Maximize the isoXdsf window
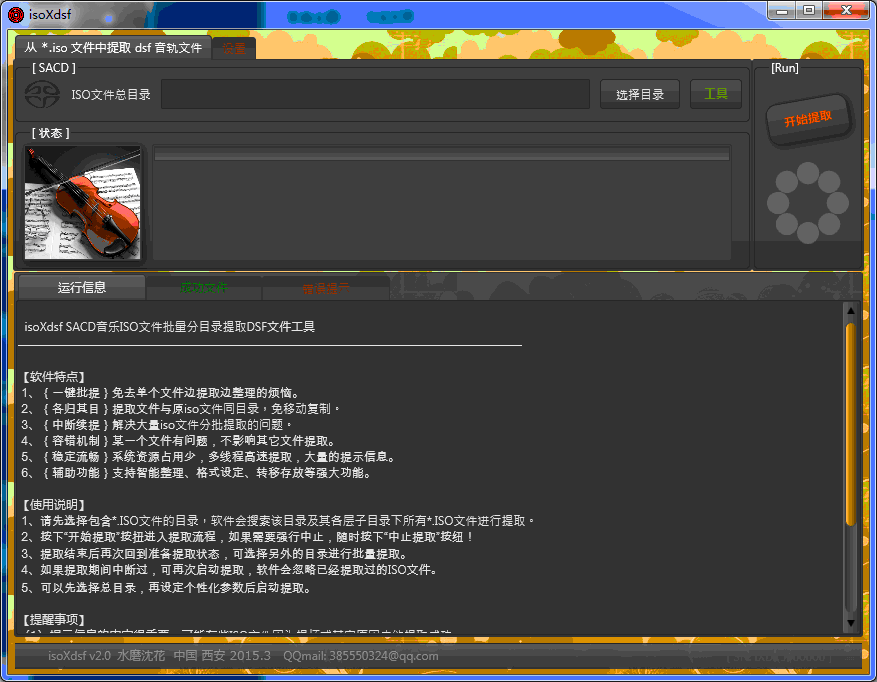The height and width of the screenshot is (682, 877). (x=807, y=10)
